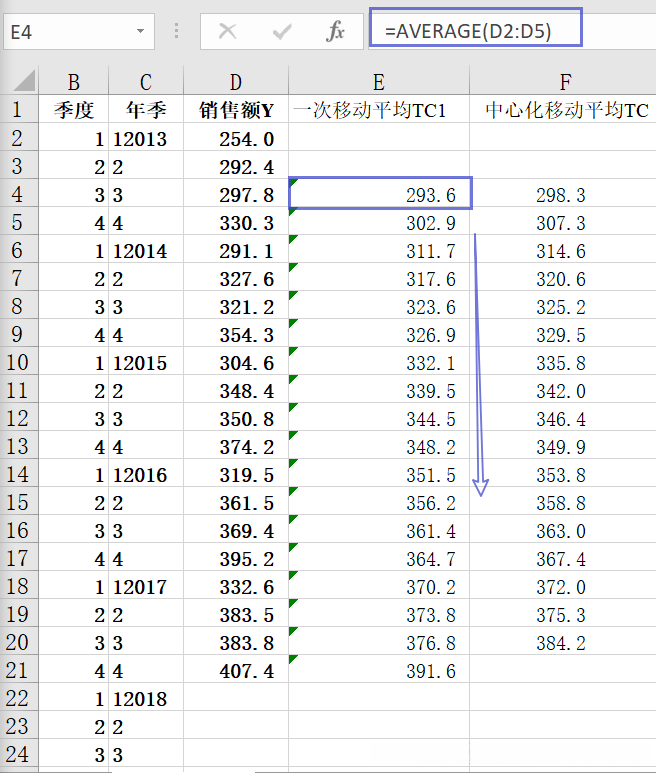The width and height of the screenshot is (656, 773).
Task: Click cell containing 12014
Action: (146, 249)
